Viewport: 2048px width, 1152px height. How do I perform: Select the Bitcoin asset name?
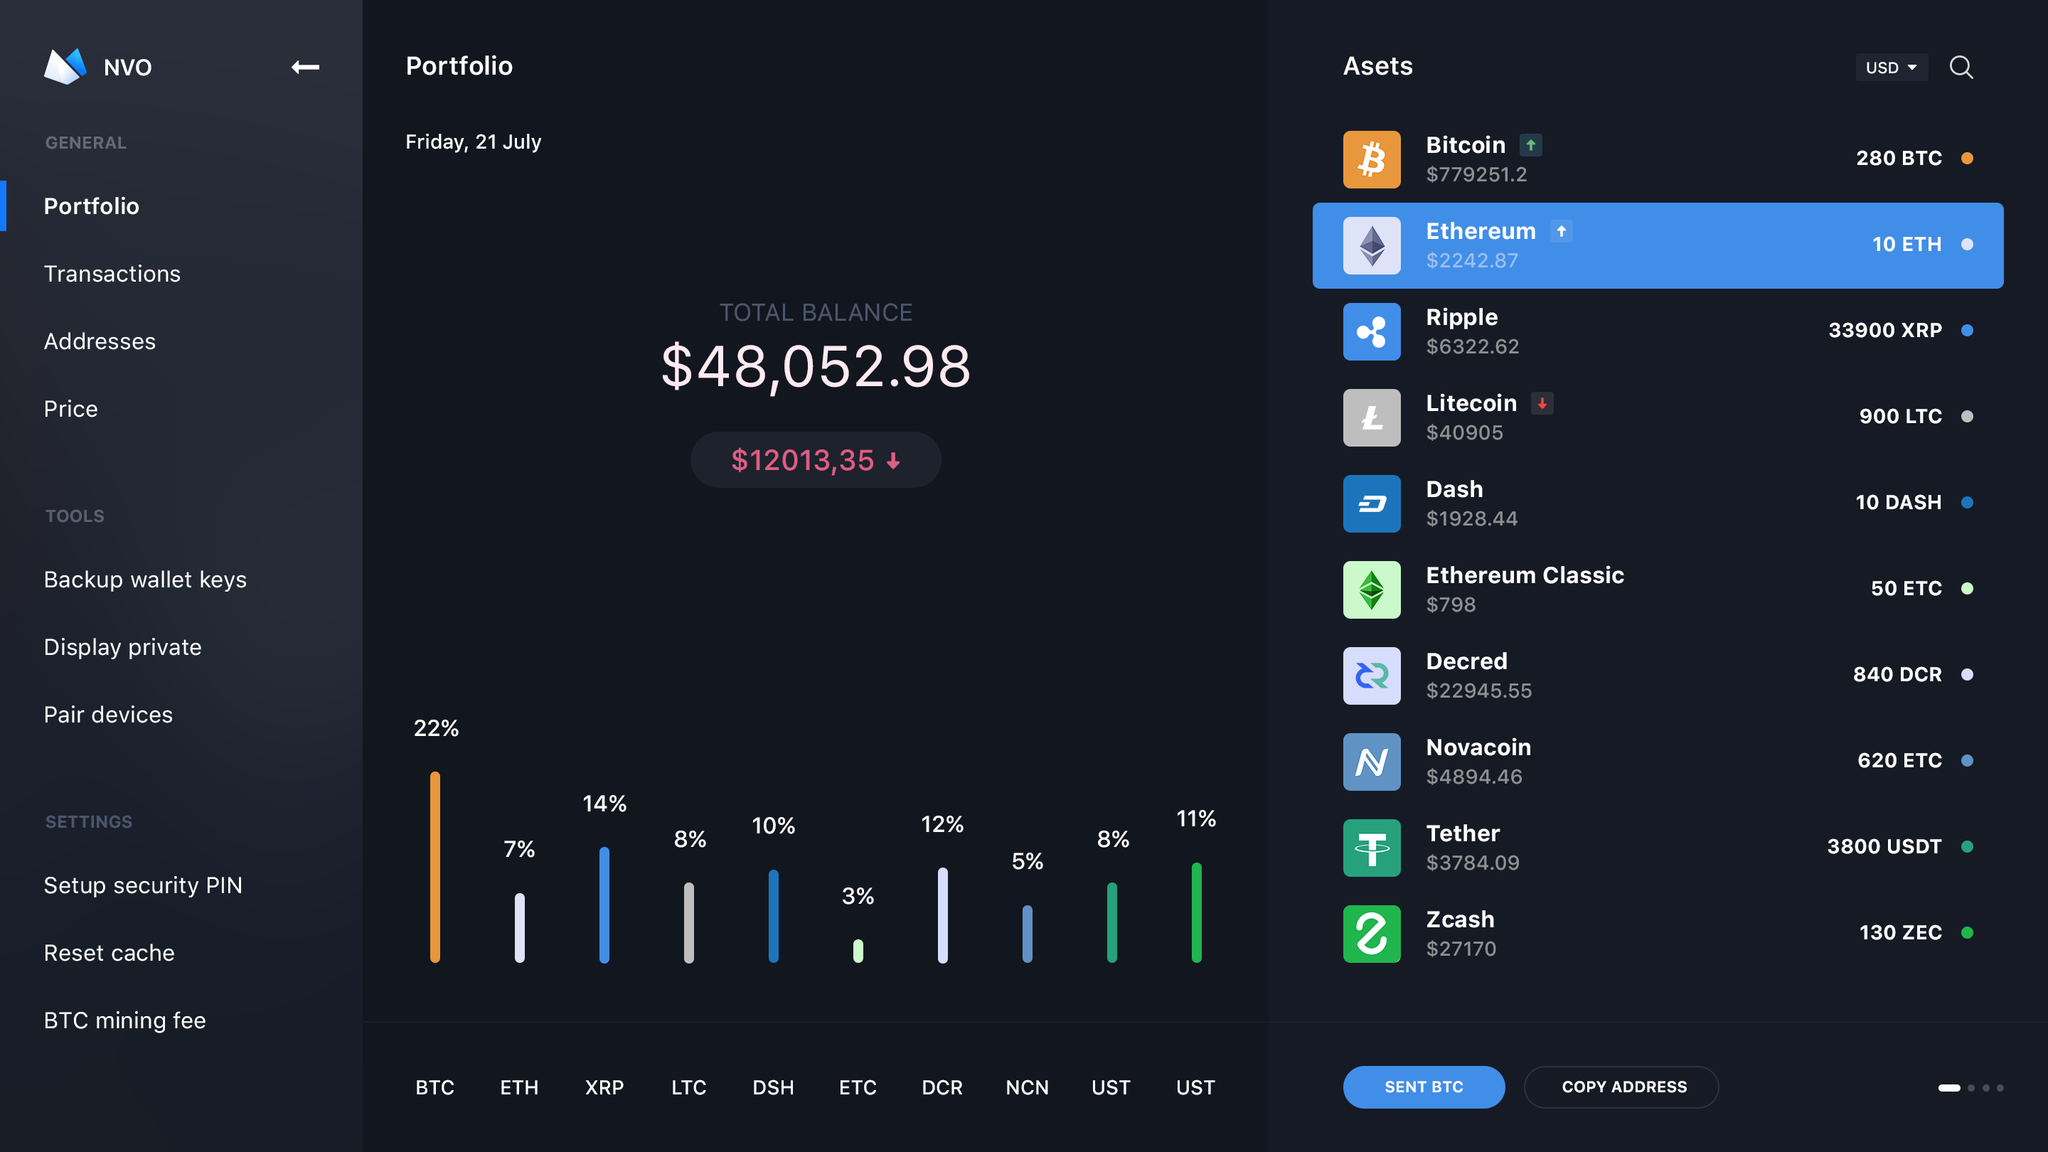(1465, 145)
